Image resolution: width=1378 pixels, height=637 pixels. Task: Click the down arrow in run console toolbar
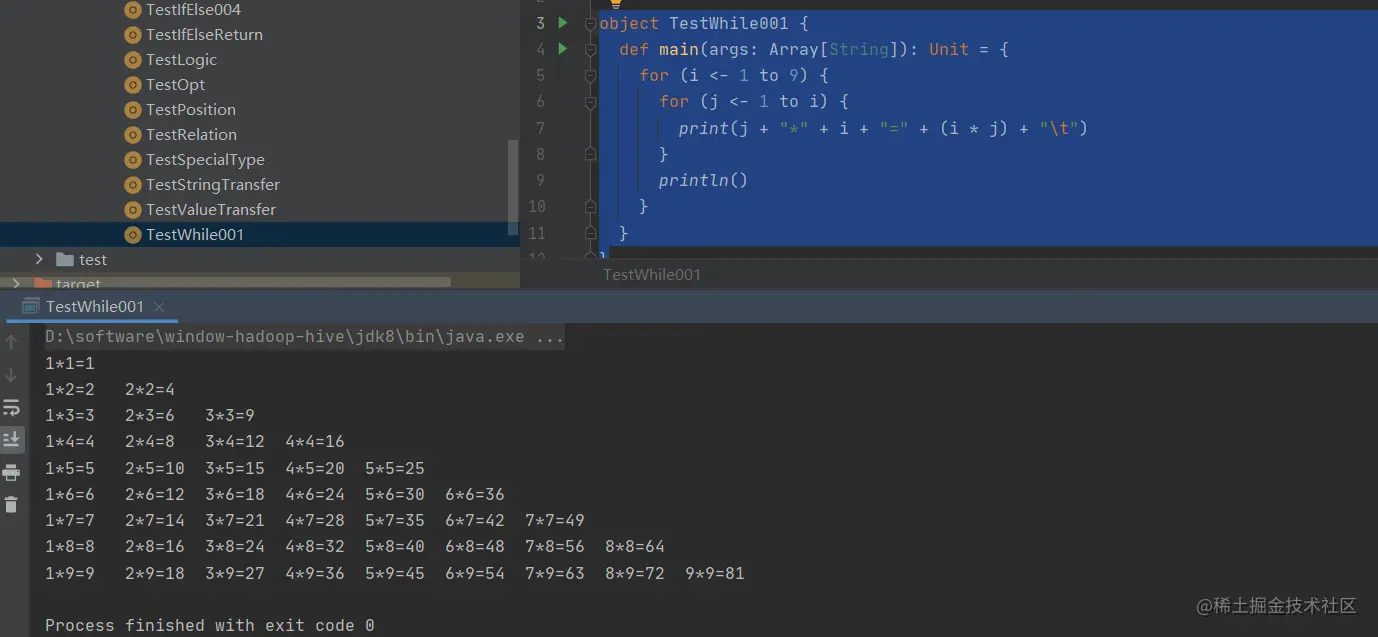[x=12, y=375]
